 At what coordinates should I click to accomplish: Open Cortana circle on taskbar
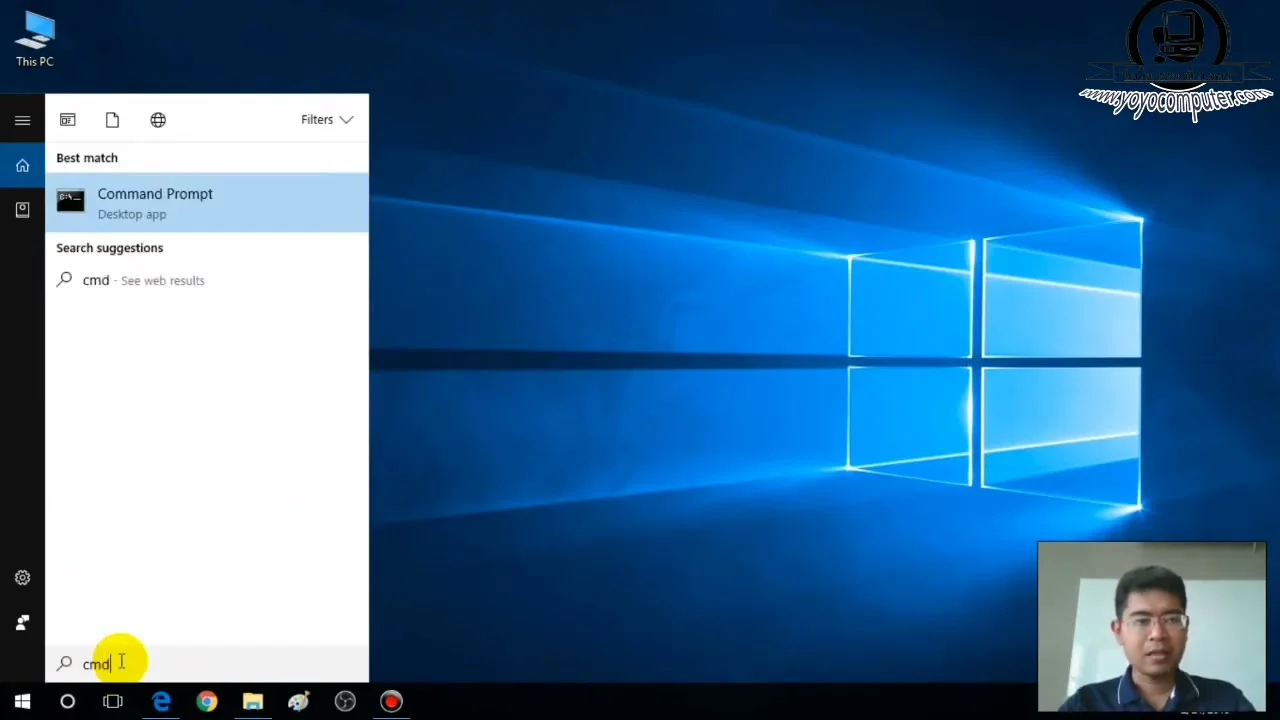click(67, 701)
